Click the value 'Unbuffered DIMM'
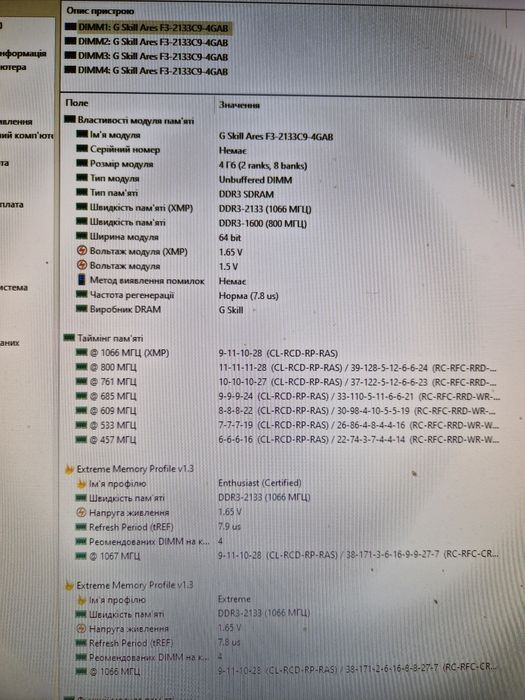Viewport: 525px width, 700px height. (x=255, y=180)
